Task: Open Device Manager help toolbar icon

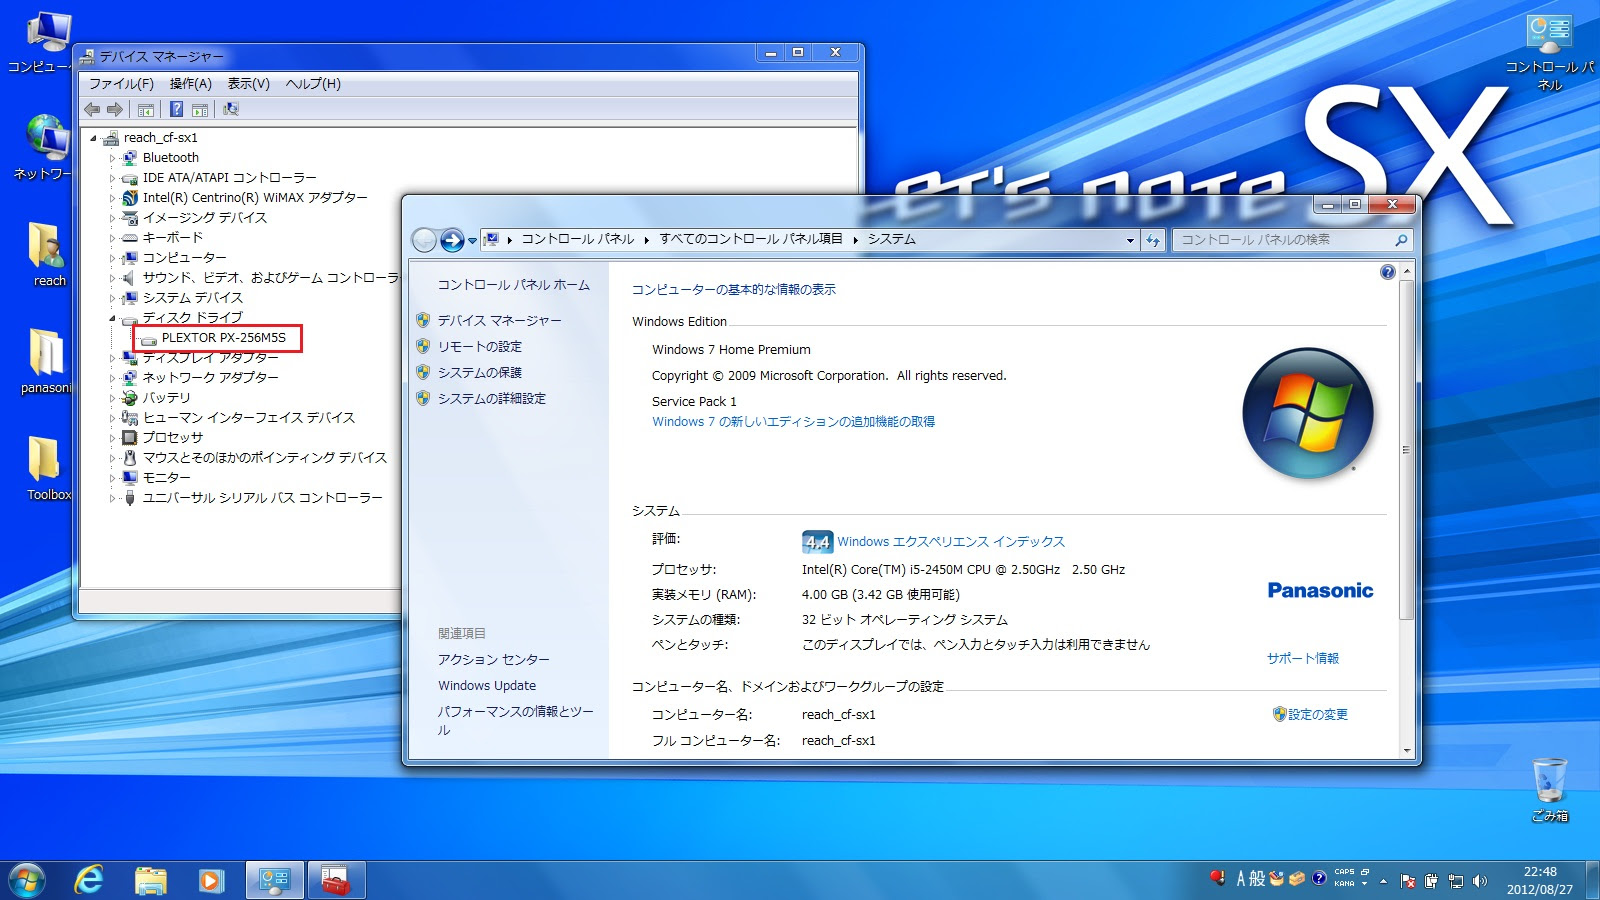Action: coord(176,109)
